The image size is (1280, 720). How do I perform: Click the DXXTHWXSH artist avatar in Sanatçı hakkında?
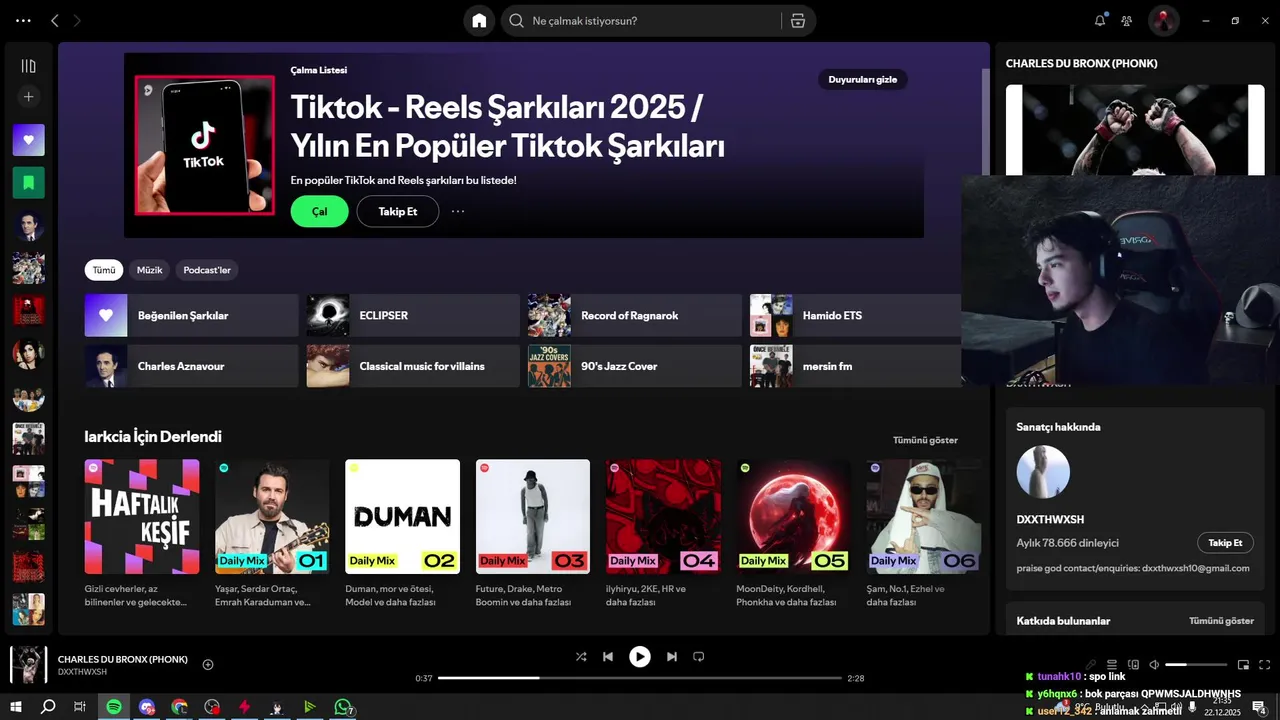pyautogui.click(x=1043, y=472)
